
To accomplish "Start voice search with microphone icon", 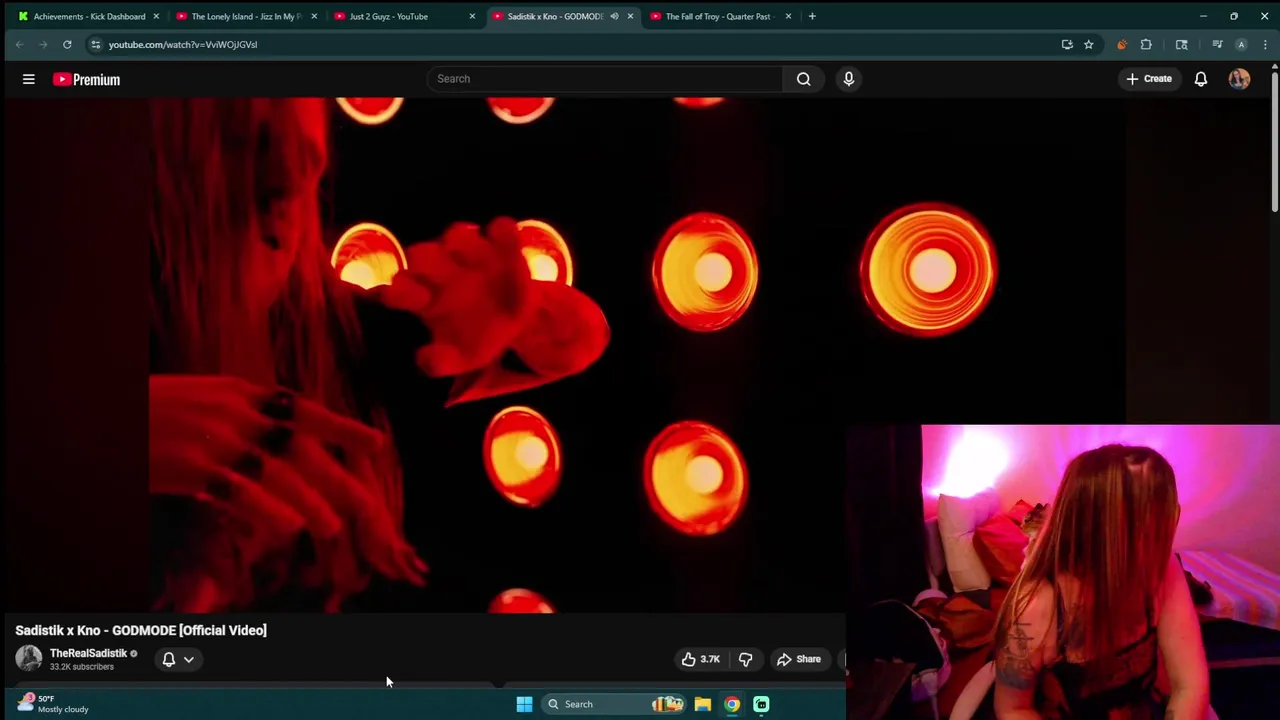I will coord(848,79).
